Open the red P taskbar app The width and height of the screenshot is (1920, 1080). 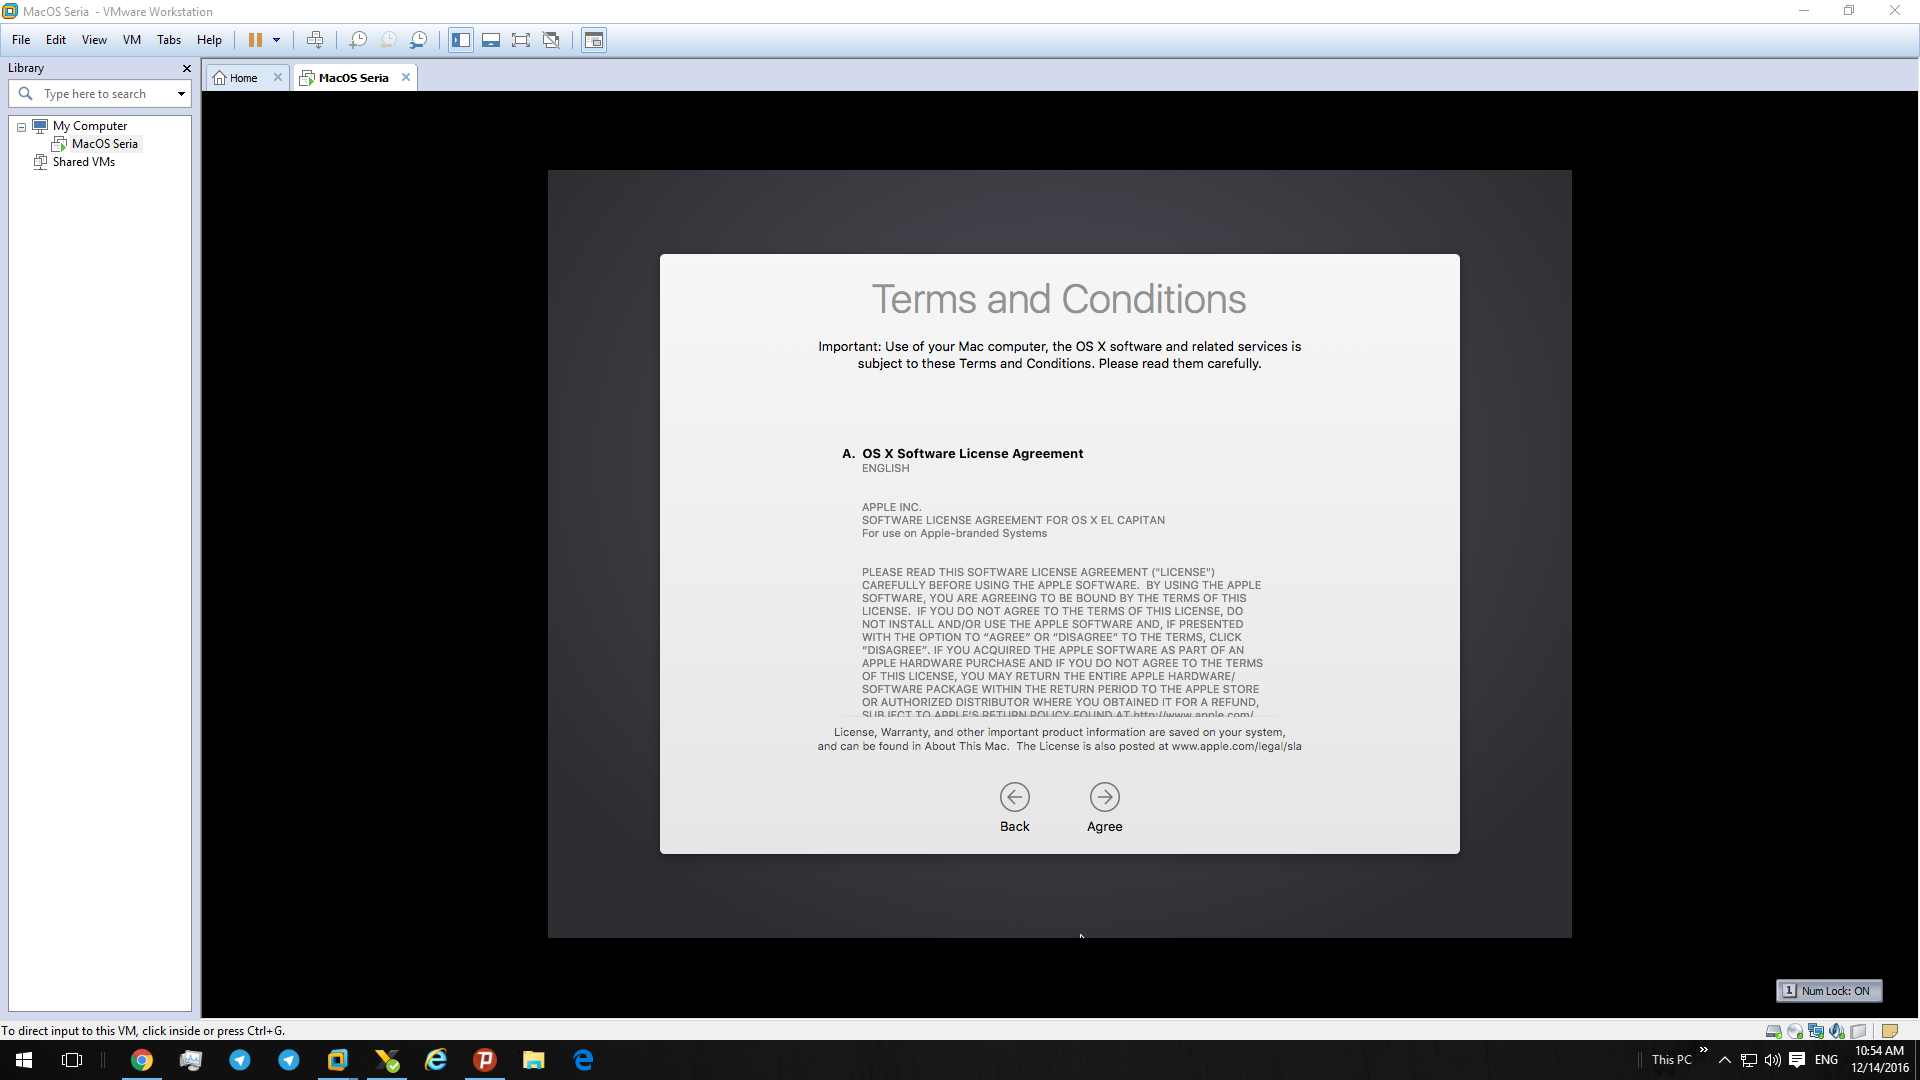coord(485,1060)
